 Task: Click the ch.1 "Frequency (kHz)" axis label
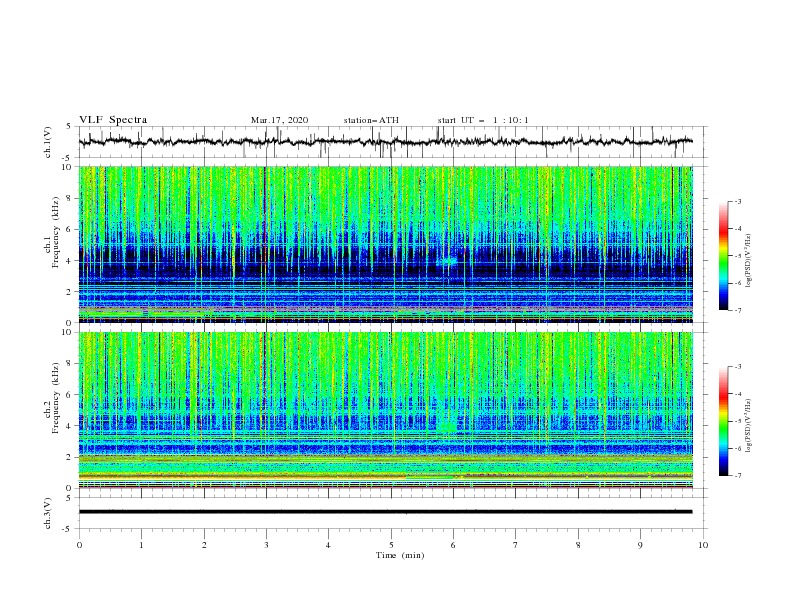click(56, 232)
